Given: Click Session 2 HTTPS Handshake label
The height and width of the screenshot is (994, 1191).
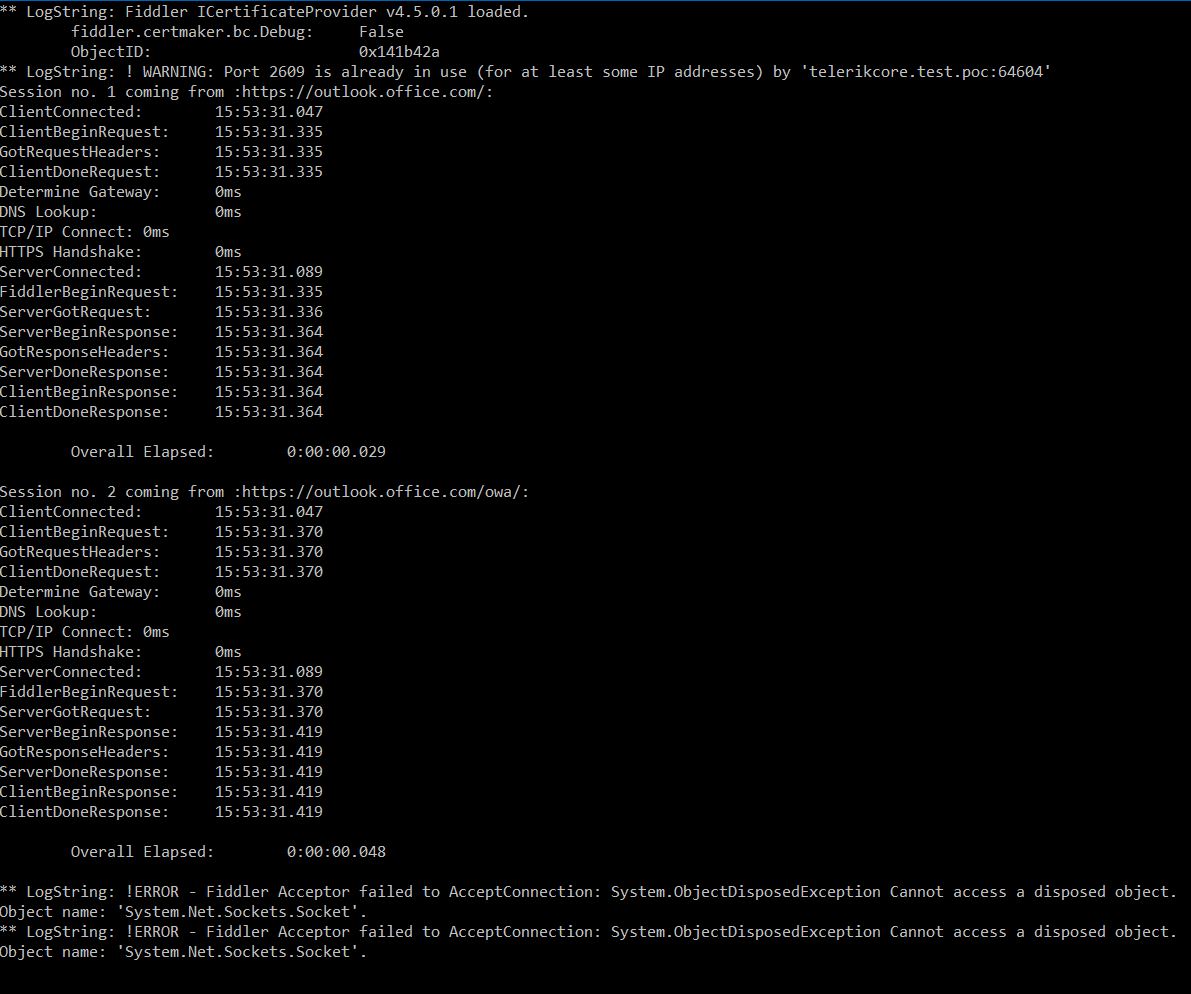Looking at the screenshot, I should (71, 652).
